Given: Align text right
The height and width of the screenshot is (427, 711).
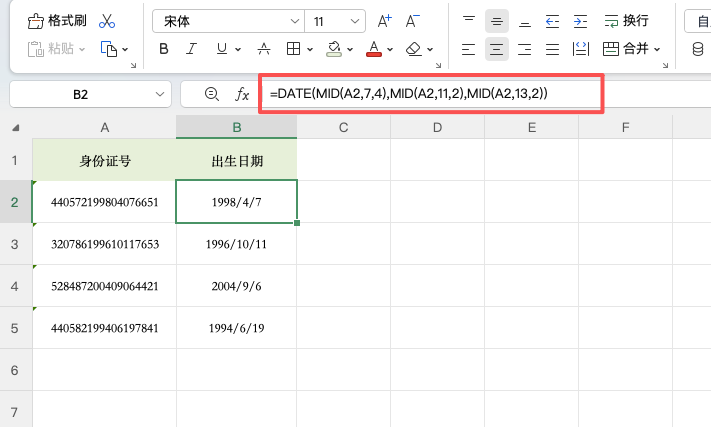Looking at the screenshot, I should coord(525,49).
